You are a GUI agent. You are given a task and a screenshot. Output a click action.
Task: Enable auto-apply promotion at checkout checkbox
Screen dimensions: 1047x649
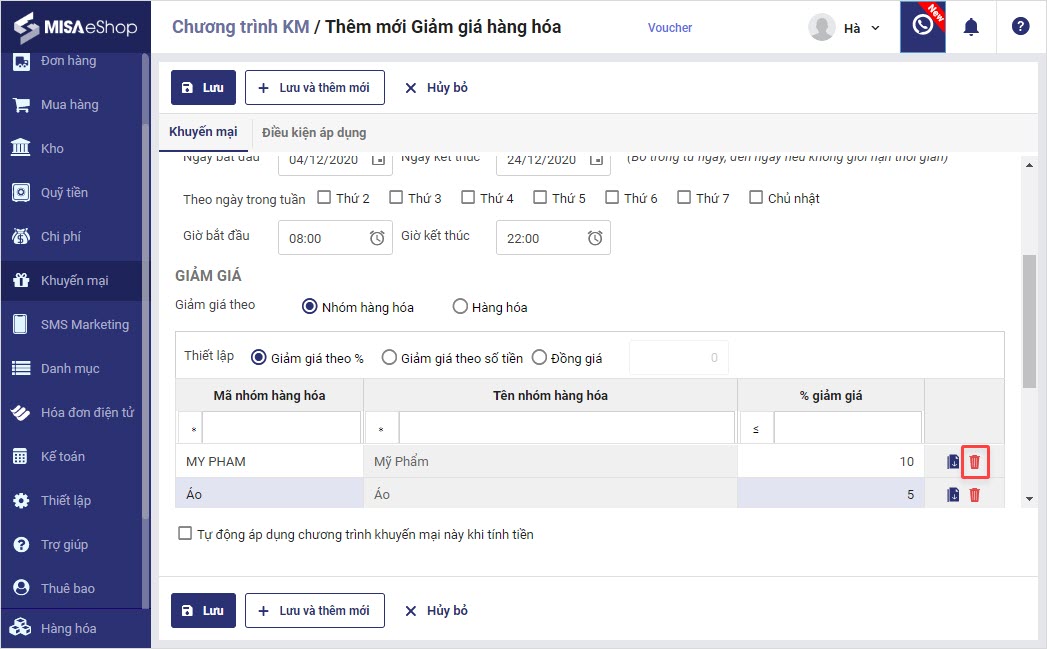click(185, 534)
